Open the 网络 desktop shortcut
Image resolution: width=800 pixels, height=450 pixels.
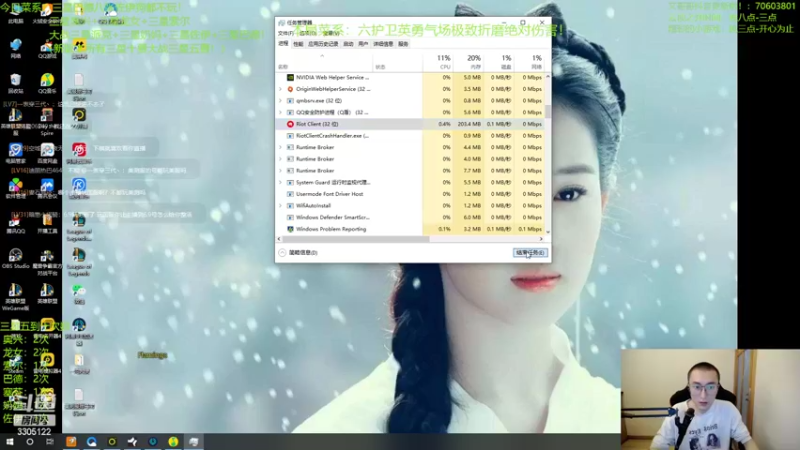tap(16, 48)
